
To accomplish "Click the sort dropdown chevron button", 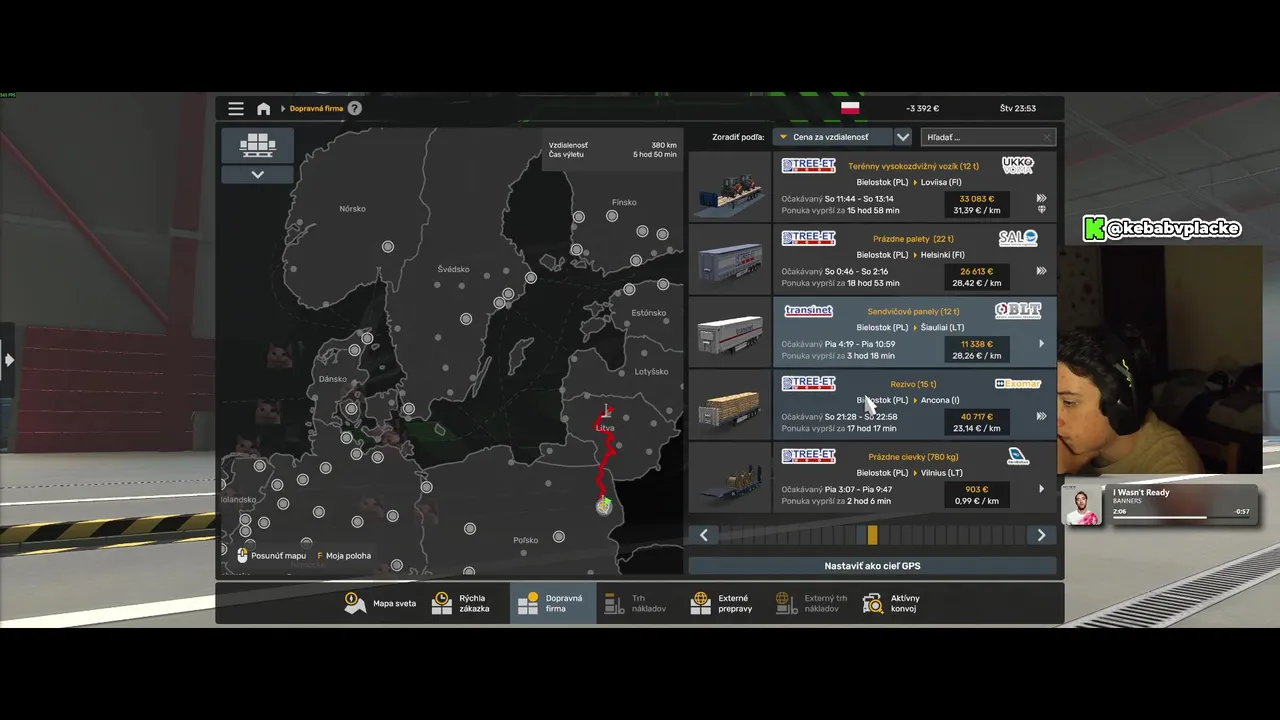I will (x=903, y=137).
